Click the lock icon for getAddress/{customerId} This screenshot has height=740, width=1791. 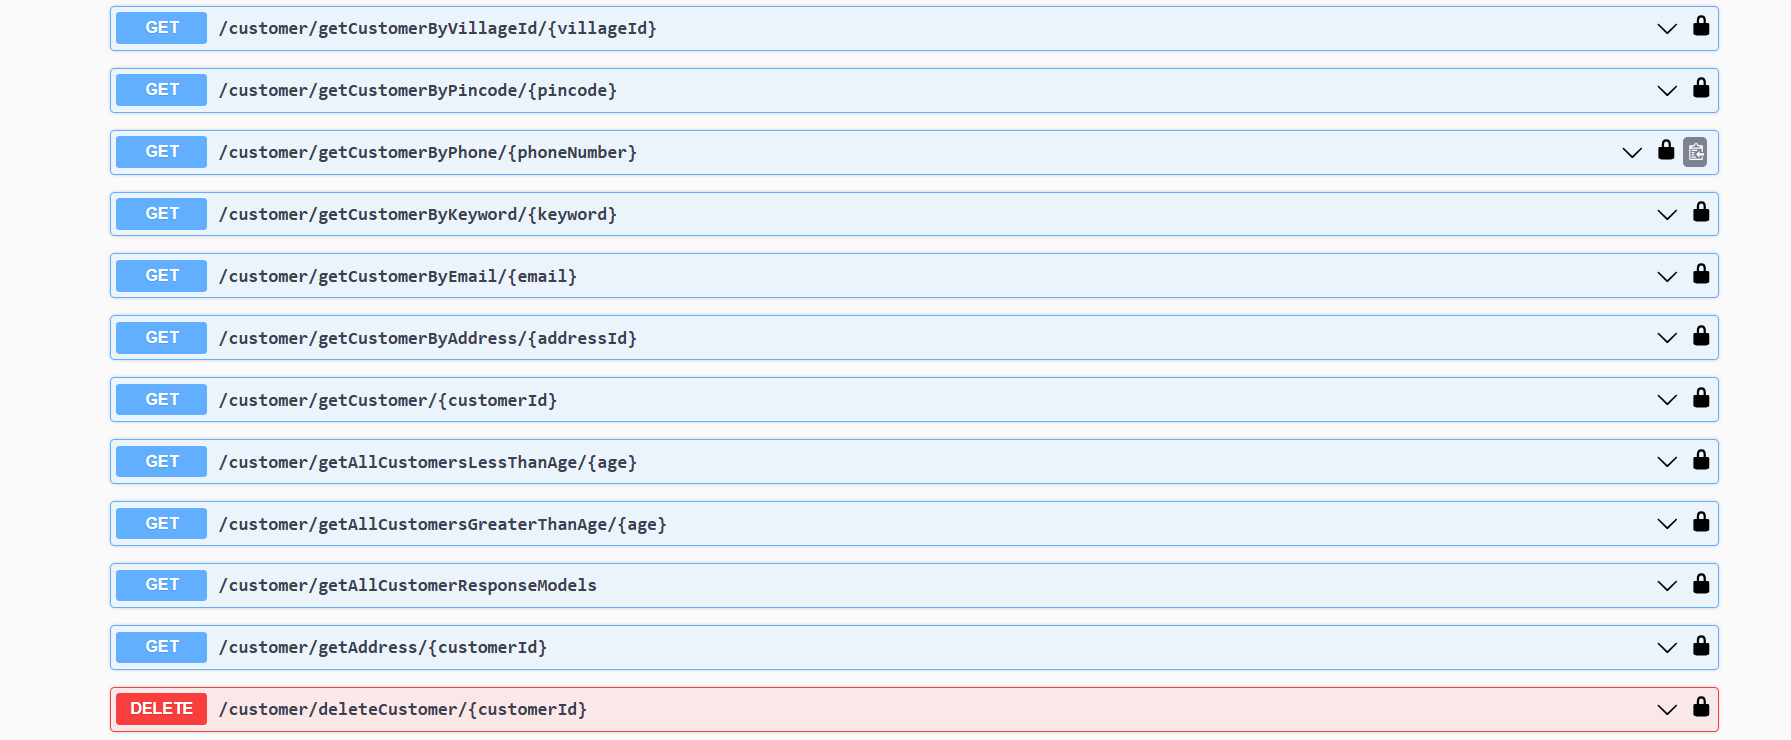[x=1701, y=646]
